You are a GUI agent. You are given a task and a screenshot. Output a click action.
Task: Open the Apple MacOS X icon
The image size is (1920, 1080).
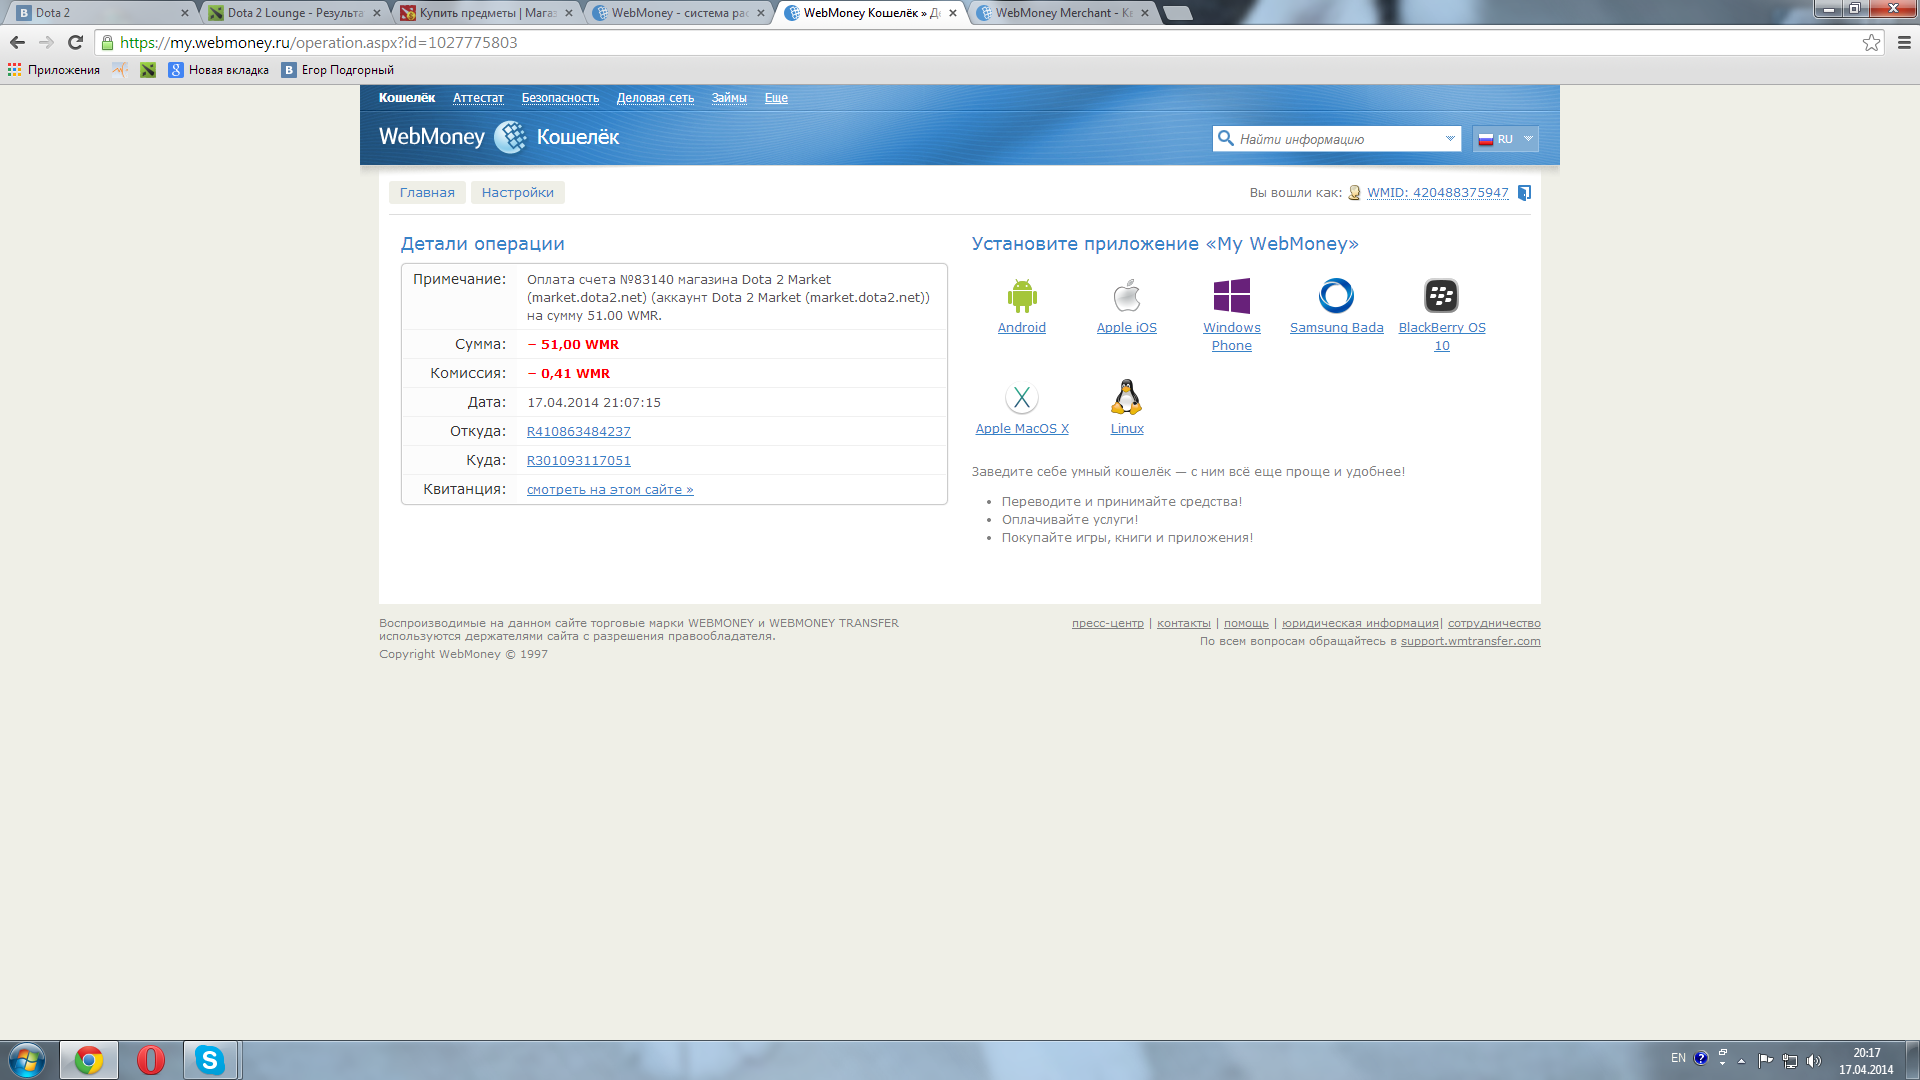tap(1022, 398)
